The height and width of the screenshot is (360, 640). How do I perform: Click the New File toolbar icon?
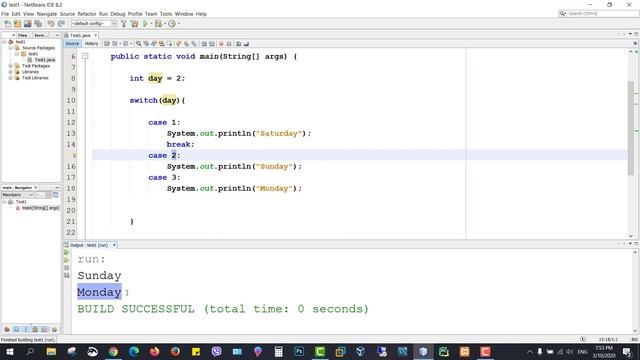[7, 24]
